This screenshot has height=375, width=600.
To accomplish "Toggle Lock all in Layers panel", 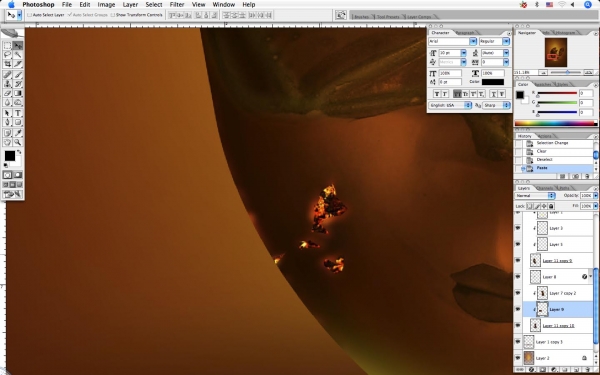I will coord(551,206).
